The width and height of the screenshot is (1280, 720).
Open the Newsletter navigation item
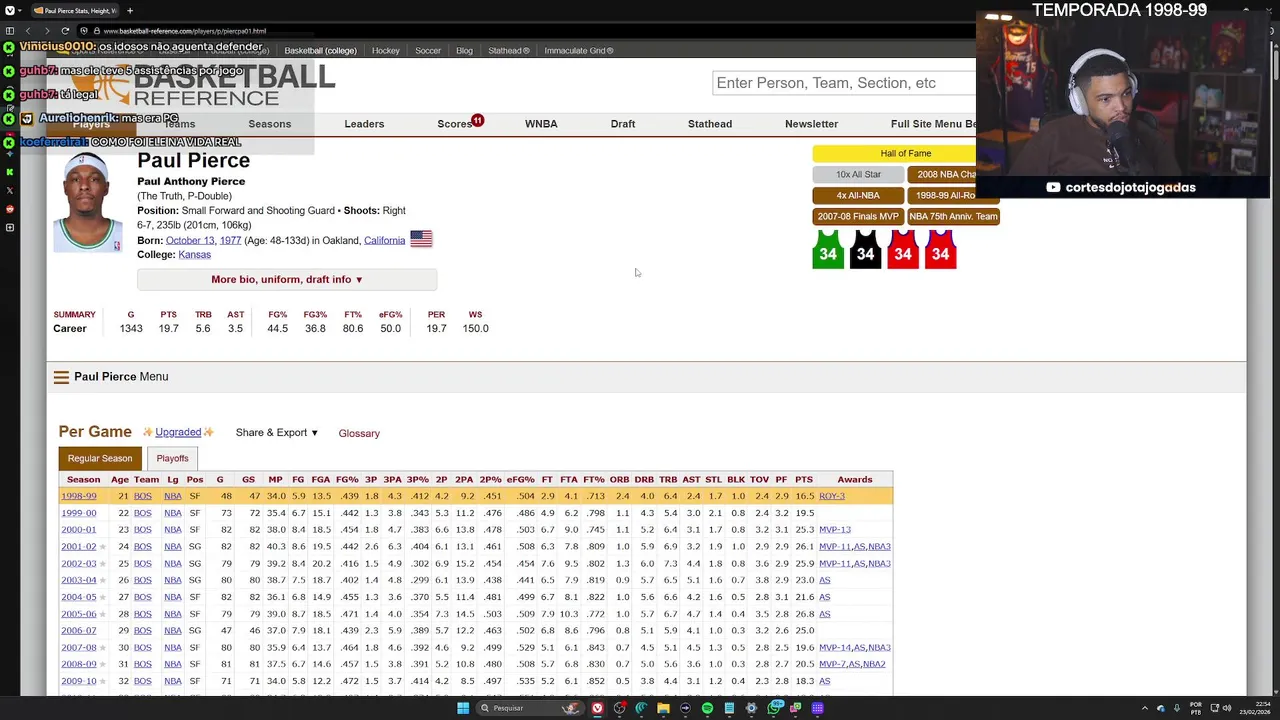pyautogui.click(x=811, y=124)
